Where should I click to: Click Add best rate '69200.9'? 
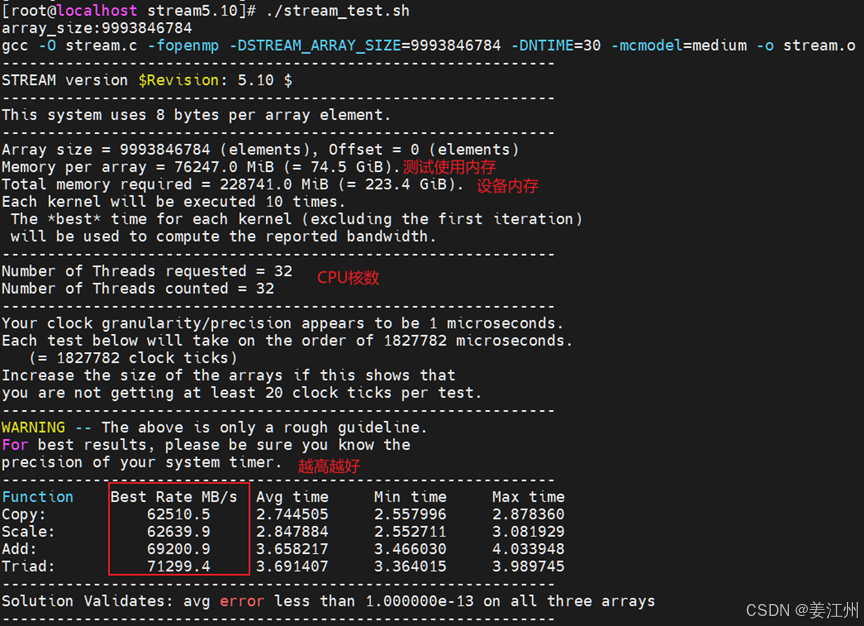(x=179, y=549)
